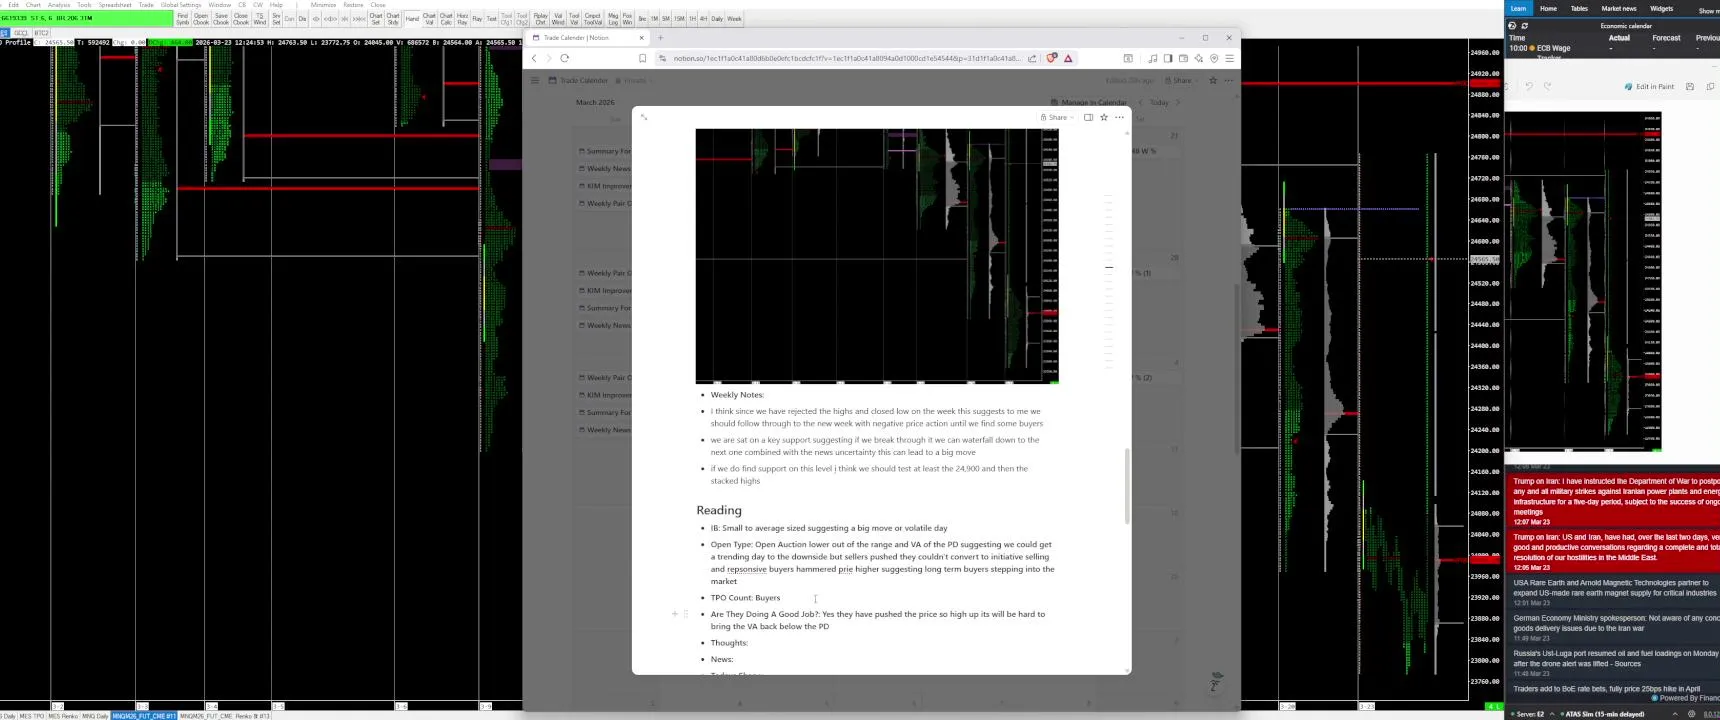Click the Brave shields lion icon
The height and width of the screenshot is (720, 1720).
pos(1051,58)
